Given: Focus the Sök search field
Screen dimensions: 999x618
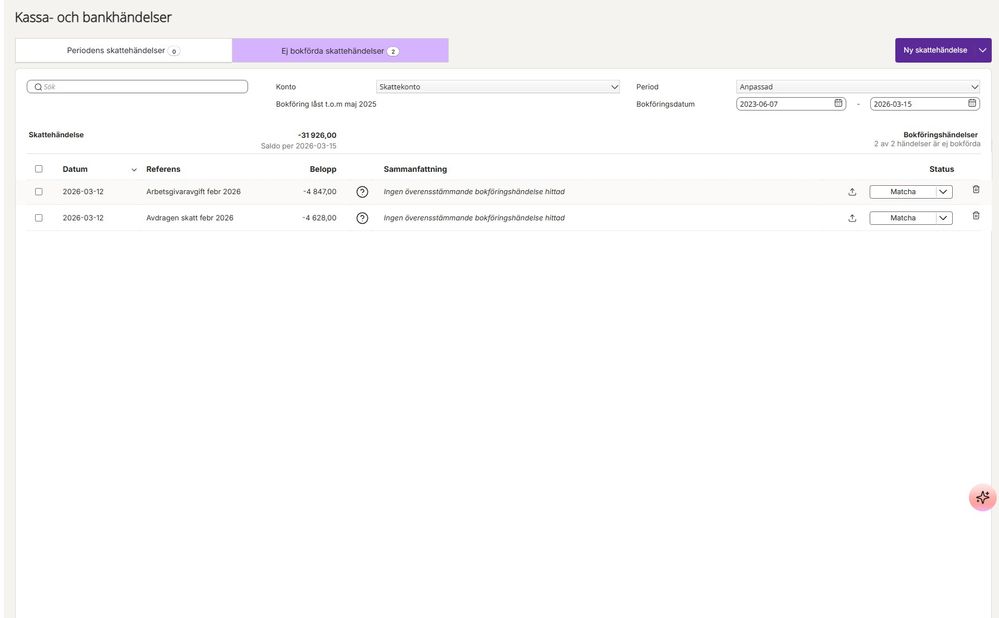Looking at the screenshot, I should click(137, 87).
